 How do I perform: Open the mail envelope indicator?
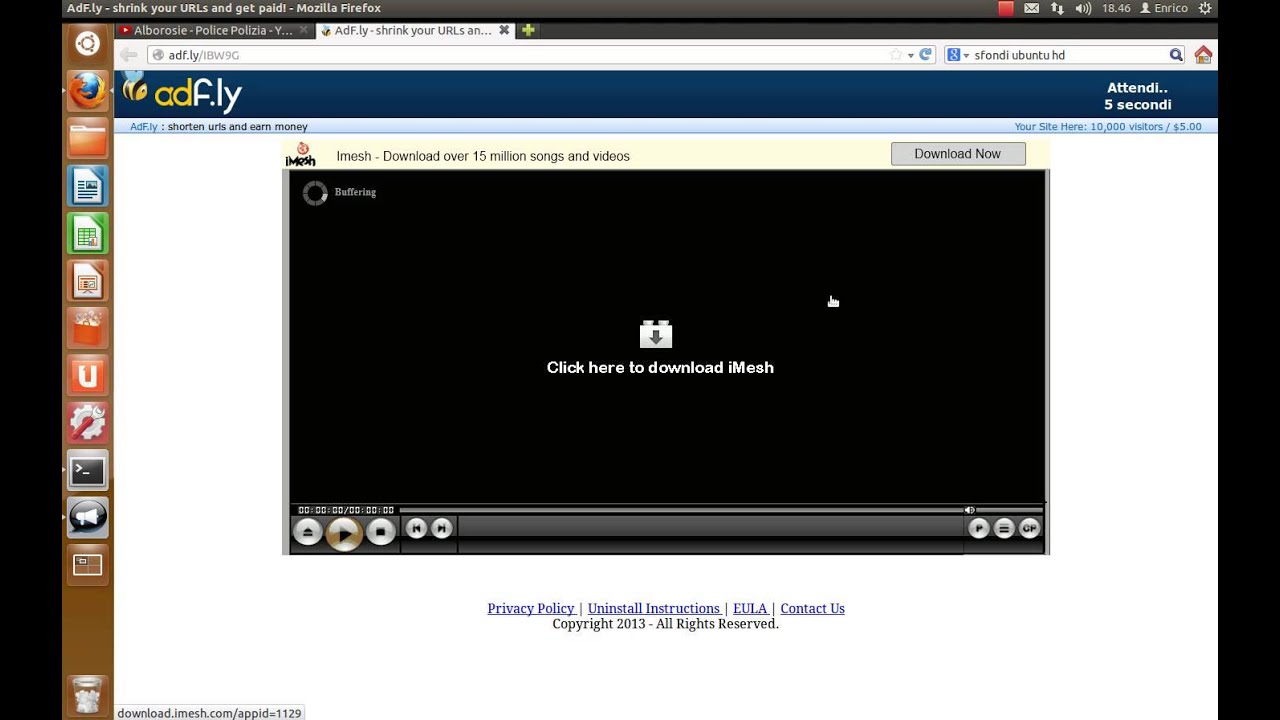click(1031, 8)
